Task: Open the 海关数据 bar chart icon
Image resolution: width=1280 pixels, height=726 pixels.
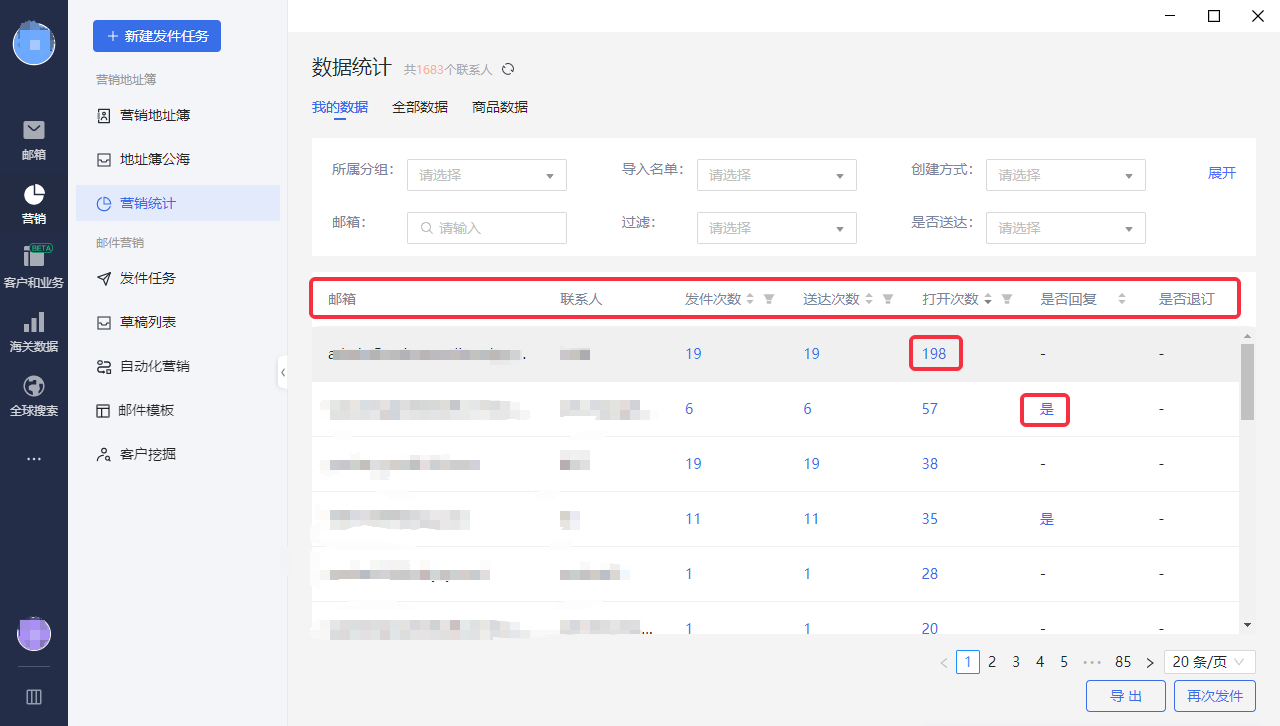Action: point(34,322)
